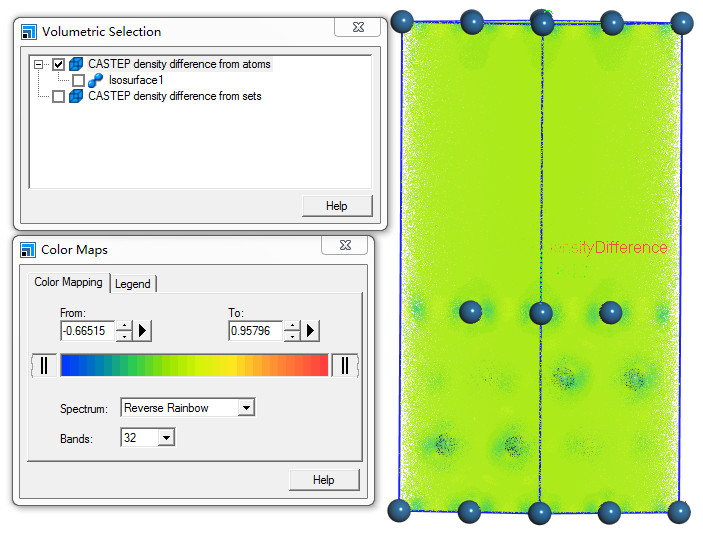This screenshot has width=703, height=536.
Task: Switch to the Legend tab
Action: [133, 284]
